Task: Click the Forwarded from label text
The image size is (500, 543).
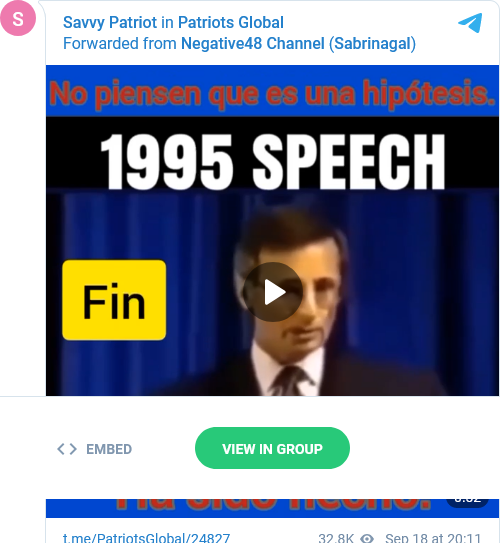Action: click(x=120, y=44)
